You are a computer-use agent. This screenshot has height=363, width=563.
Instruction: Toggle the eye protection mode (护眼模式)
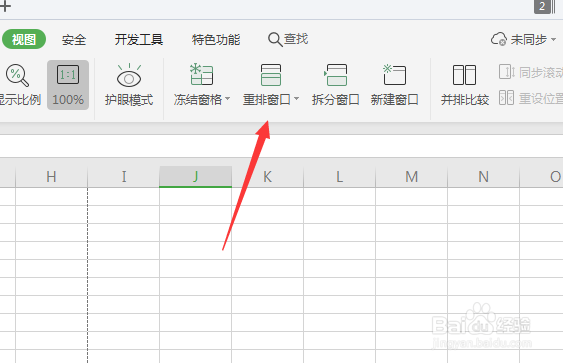pyautogui.click(x=129, y=85)
